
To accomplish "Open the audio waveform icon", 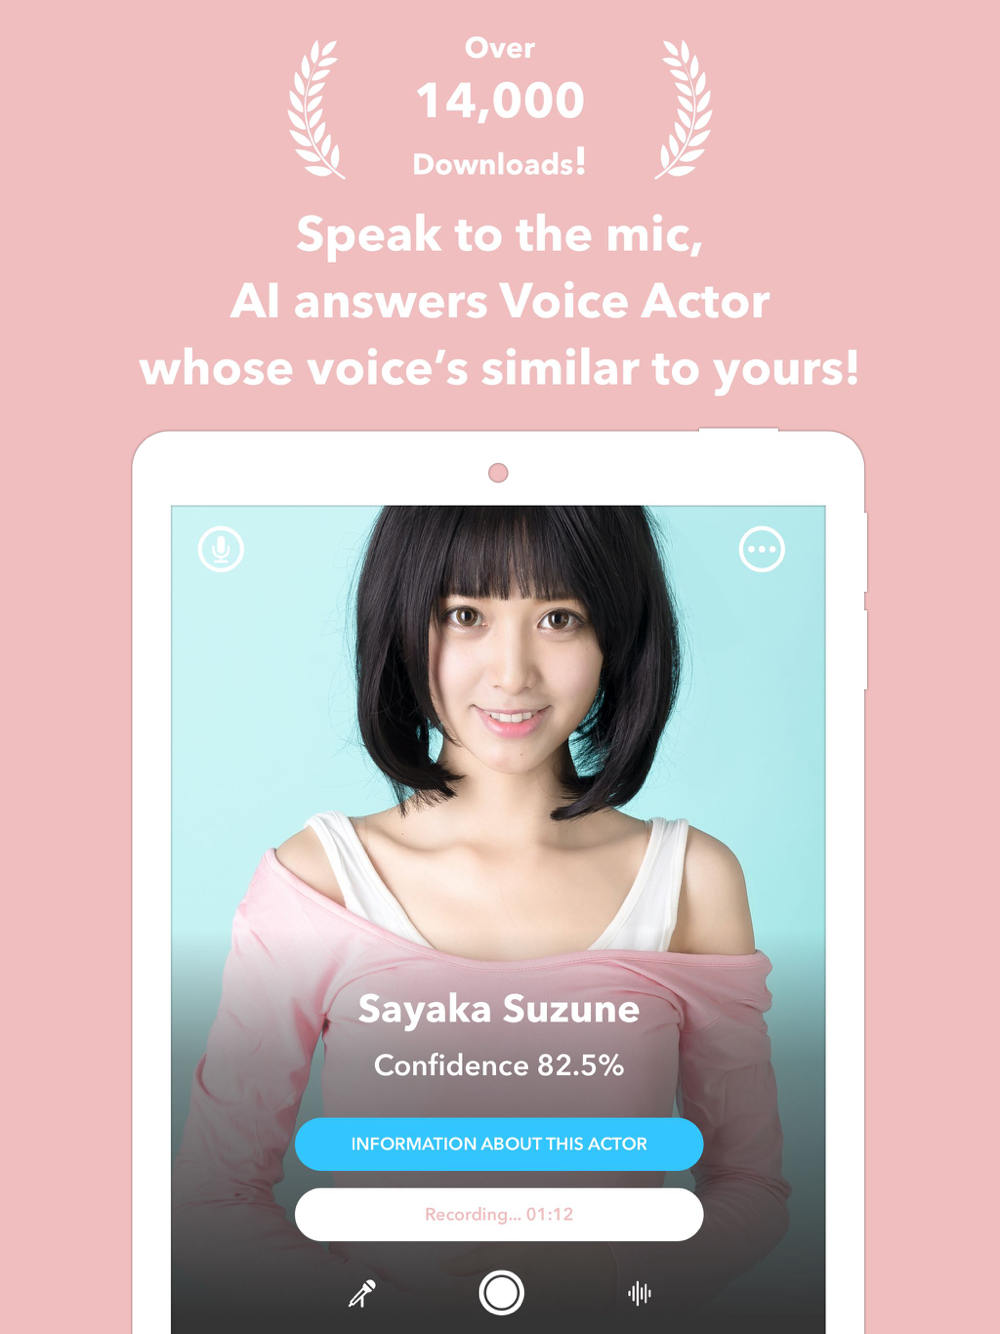I will (x=640, y=1293).
